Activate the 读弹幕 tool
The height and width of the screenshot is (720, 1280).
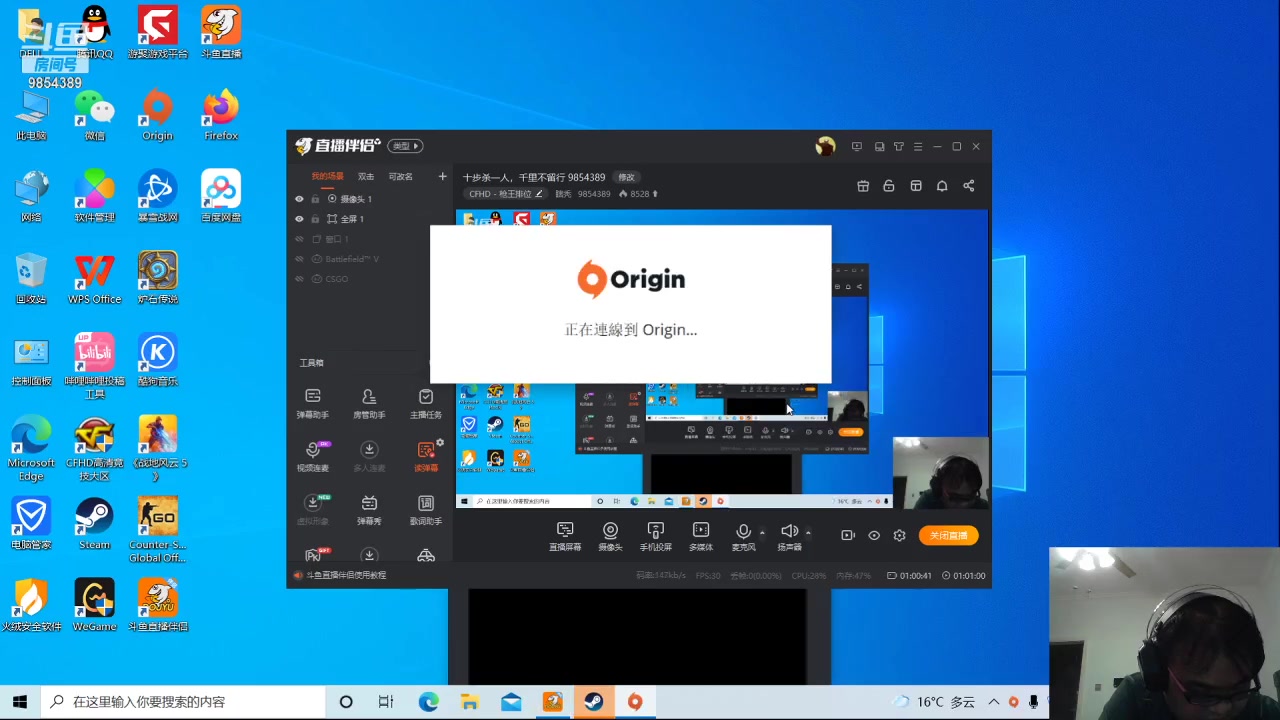click(426, 455)
